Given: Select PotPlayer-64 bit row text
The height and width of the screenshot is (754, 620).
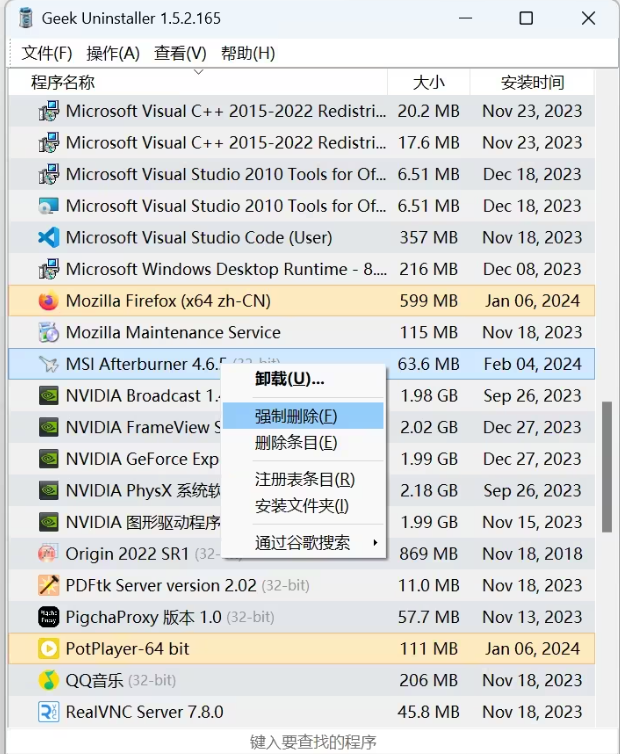Looking at the screenshot, I should tap(127, 649).
